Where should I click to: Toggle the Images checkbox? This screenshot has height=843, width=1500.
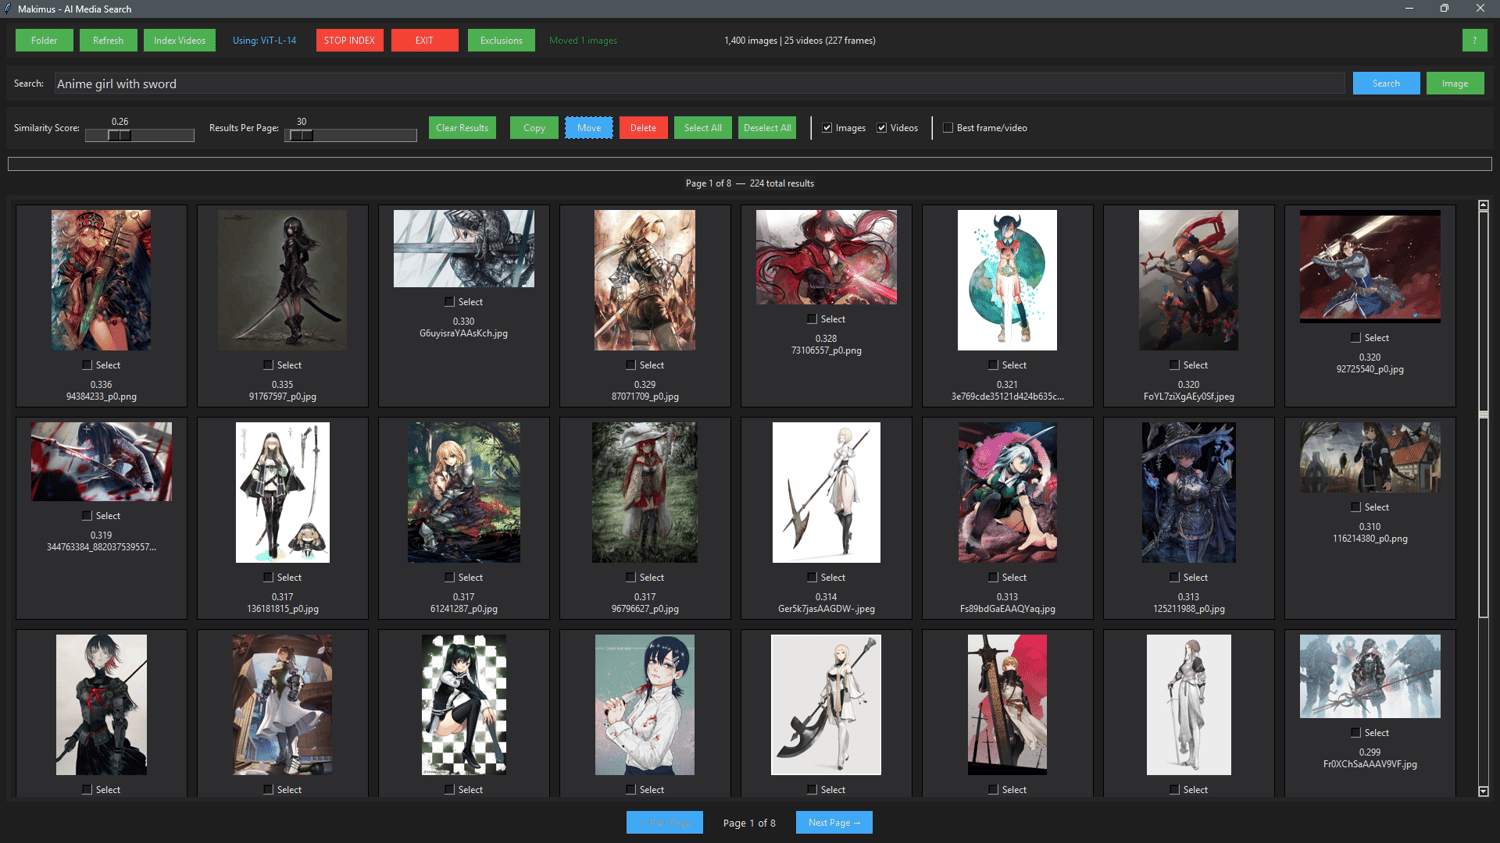click(x=827, y=128)
